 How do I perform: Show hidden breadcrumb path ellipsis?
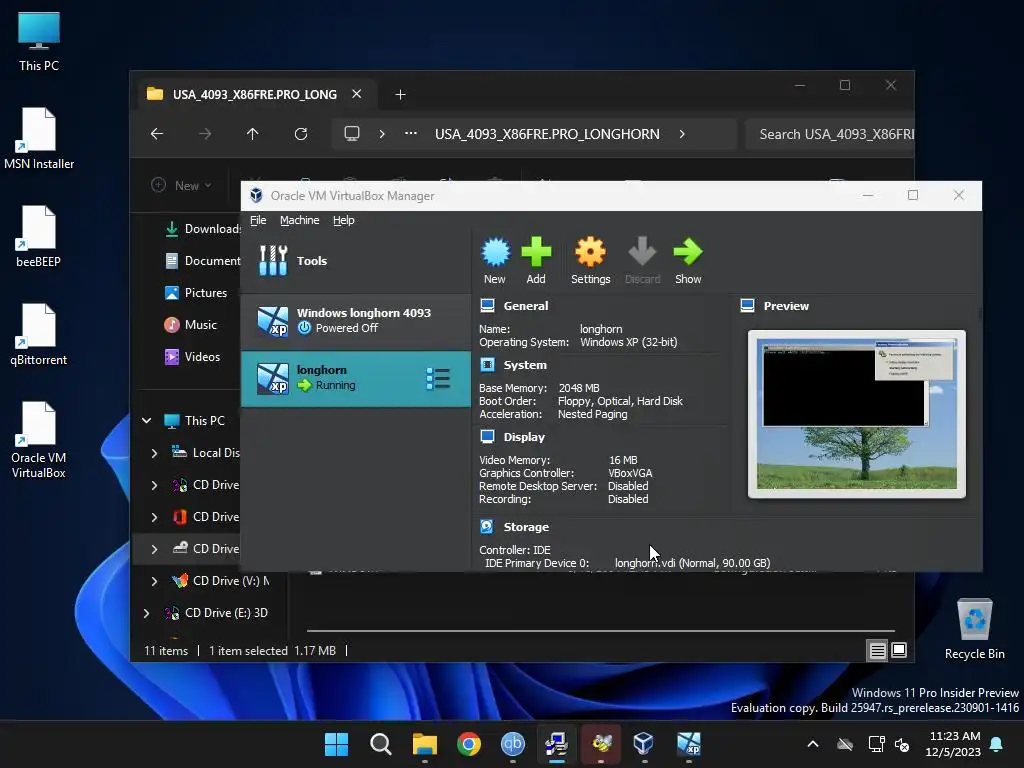(x=411, y=133)
